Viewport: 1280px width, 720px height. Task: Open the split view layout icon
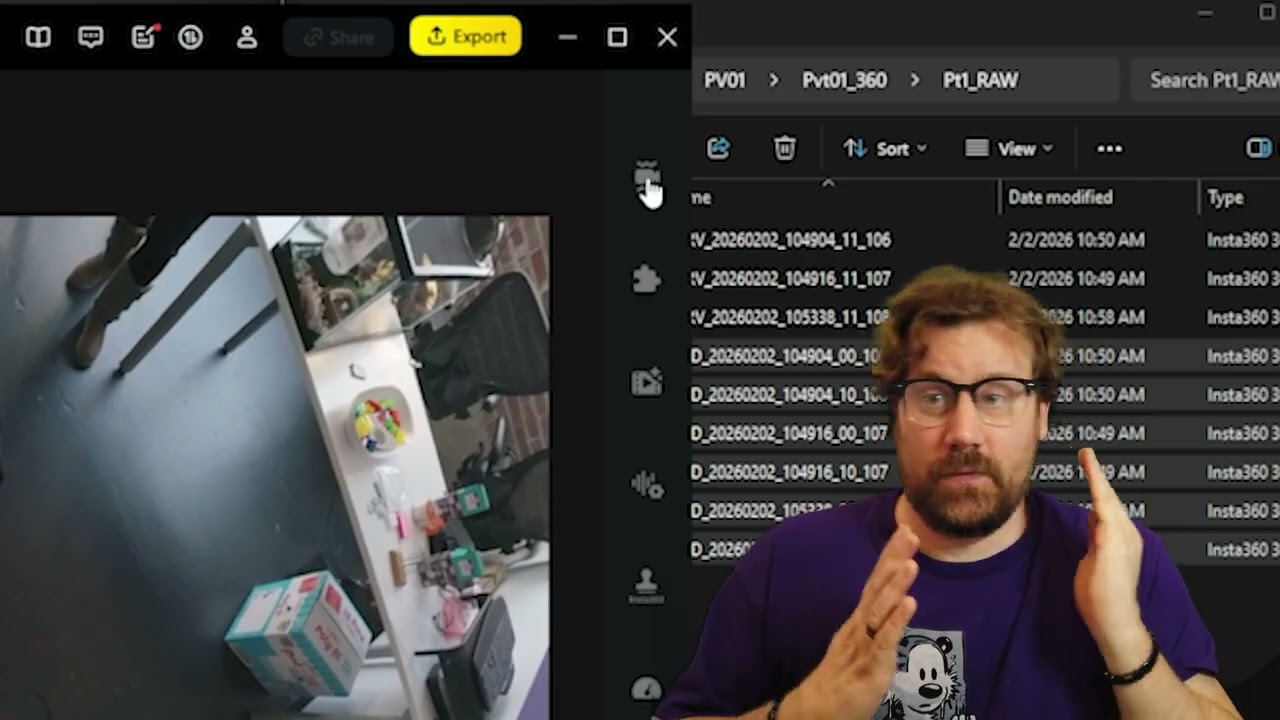coord(38,37)
